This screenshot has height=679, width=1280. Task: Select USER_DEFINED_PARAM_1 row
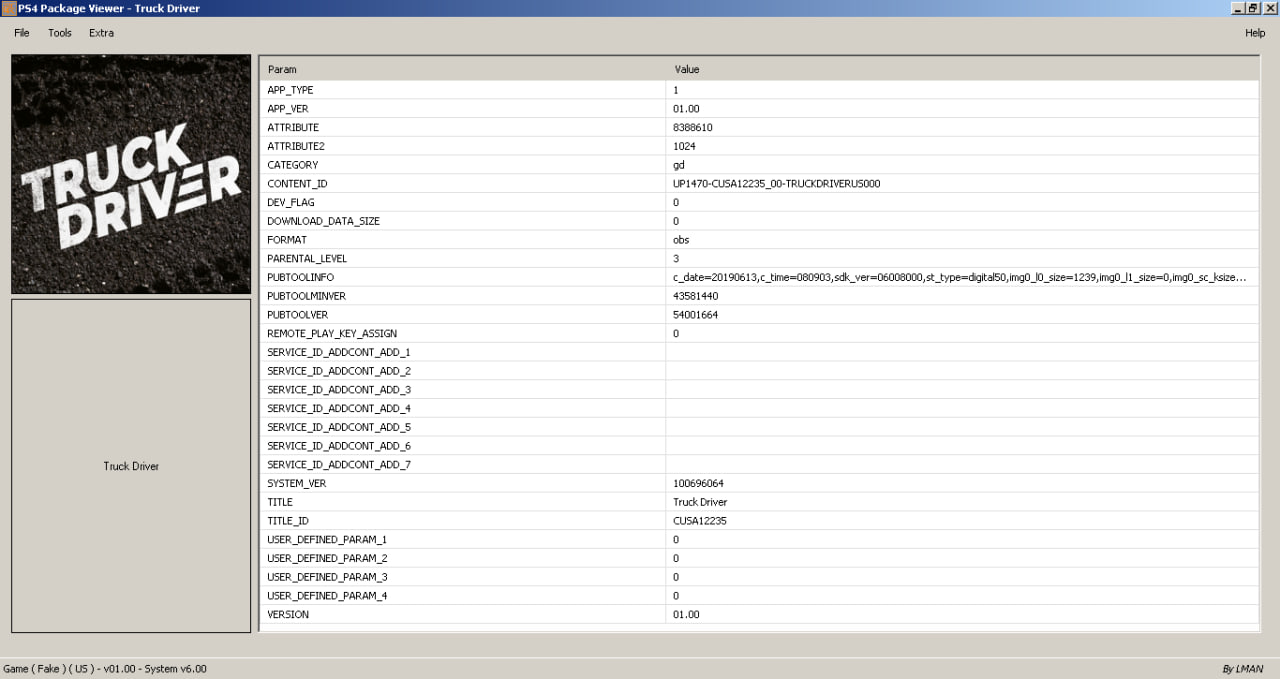pos(760,540)
